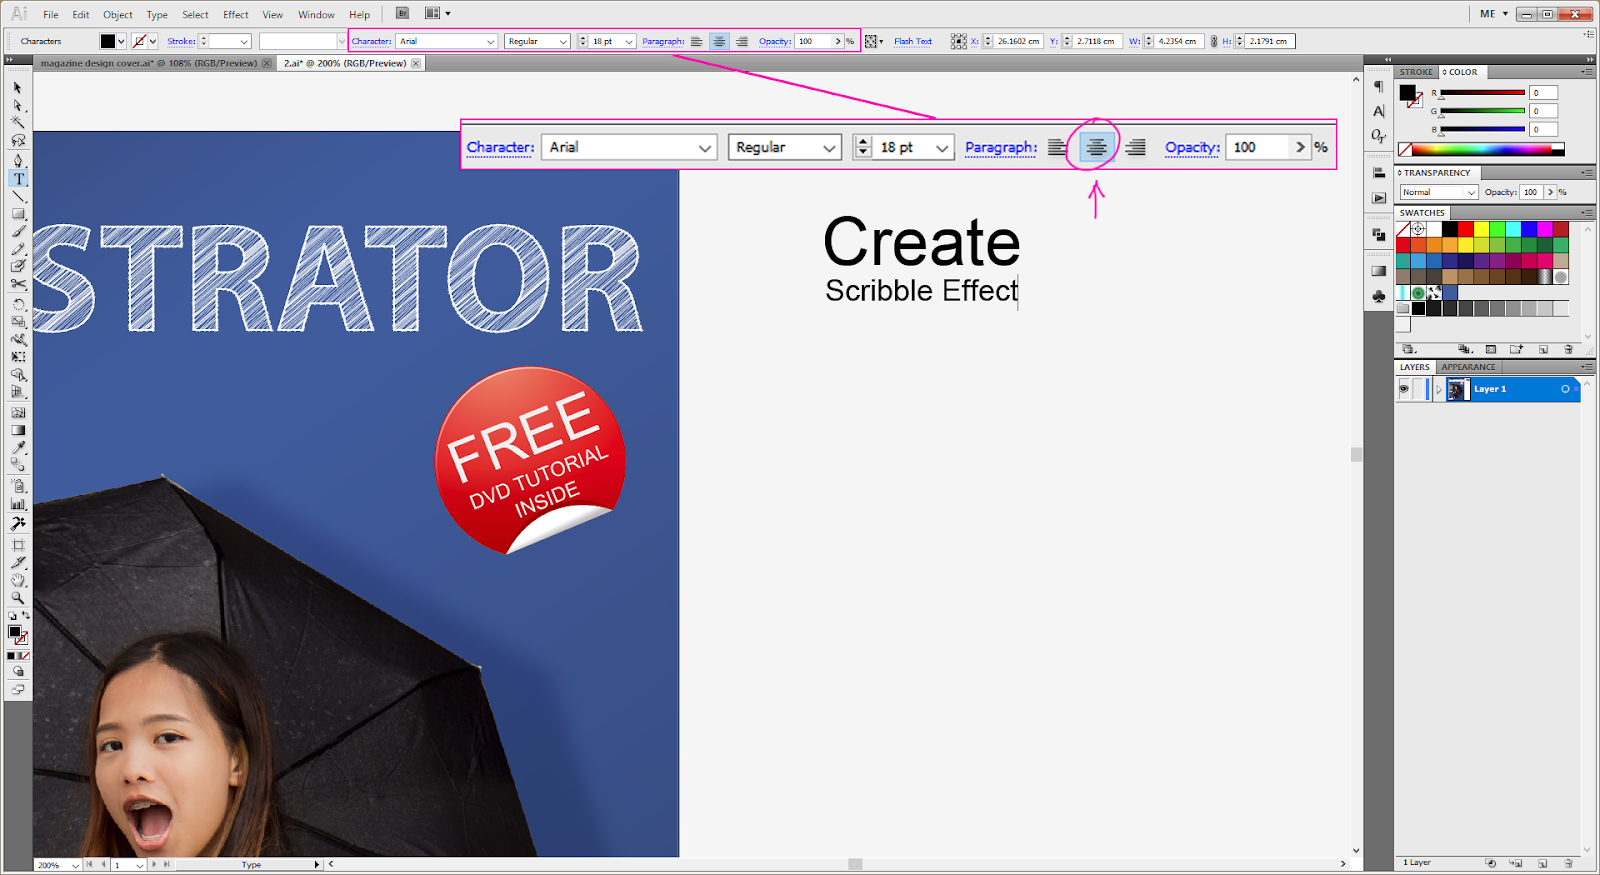Select the Direct Selection tool
The height and width of the screenshot is (875, 1600).
(18, 106)
